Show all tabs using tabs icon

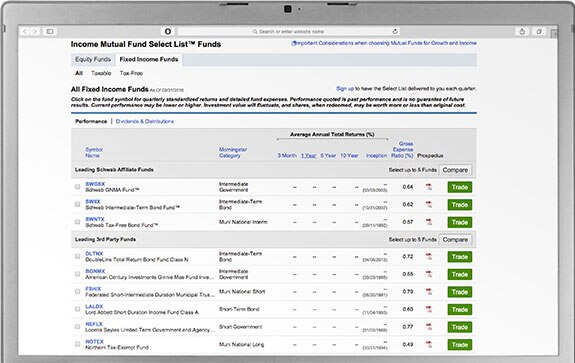(x=539, y=32)
